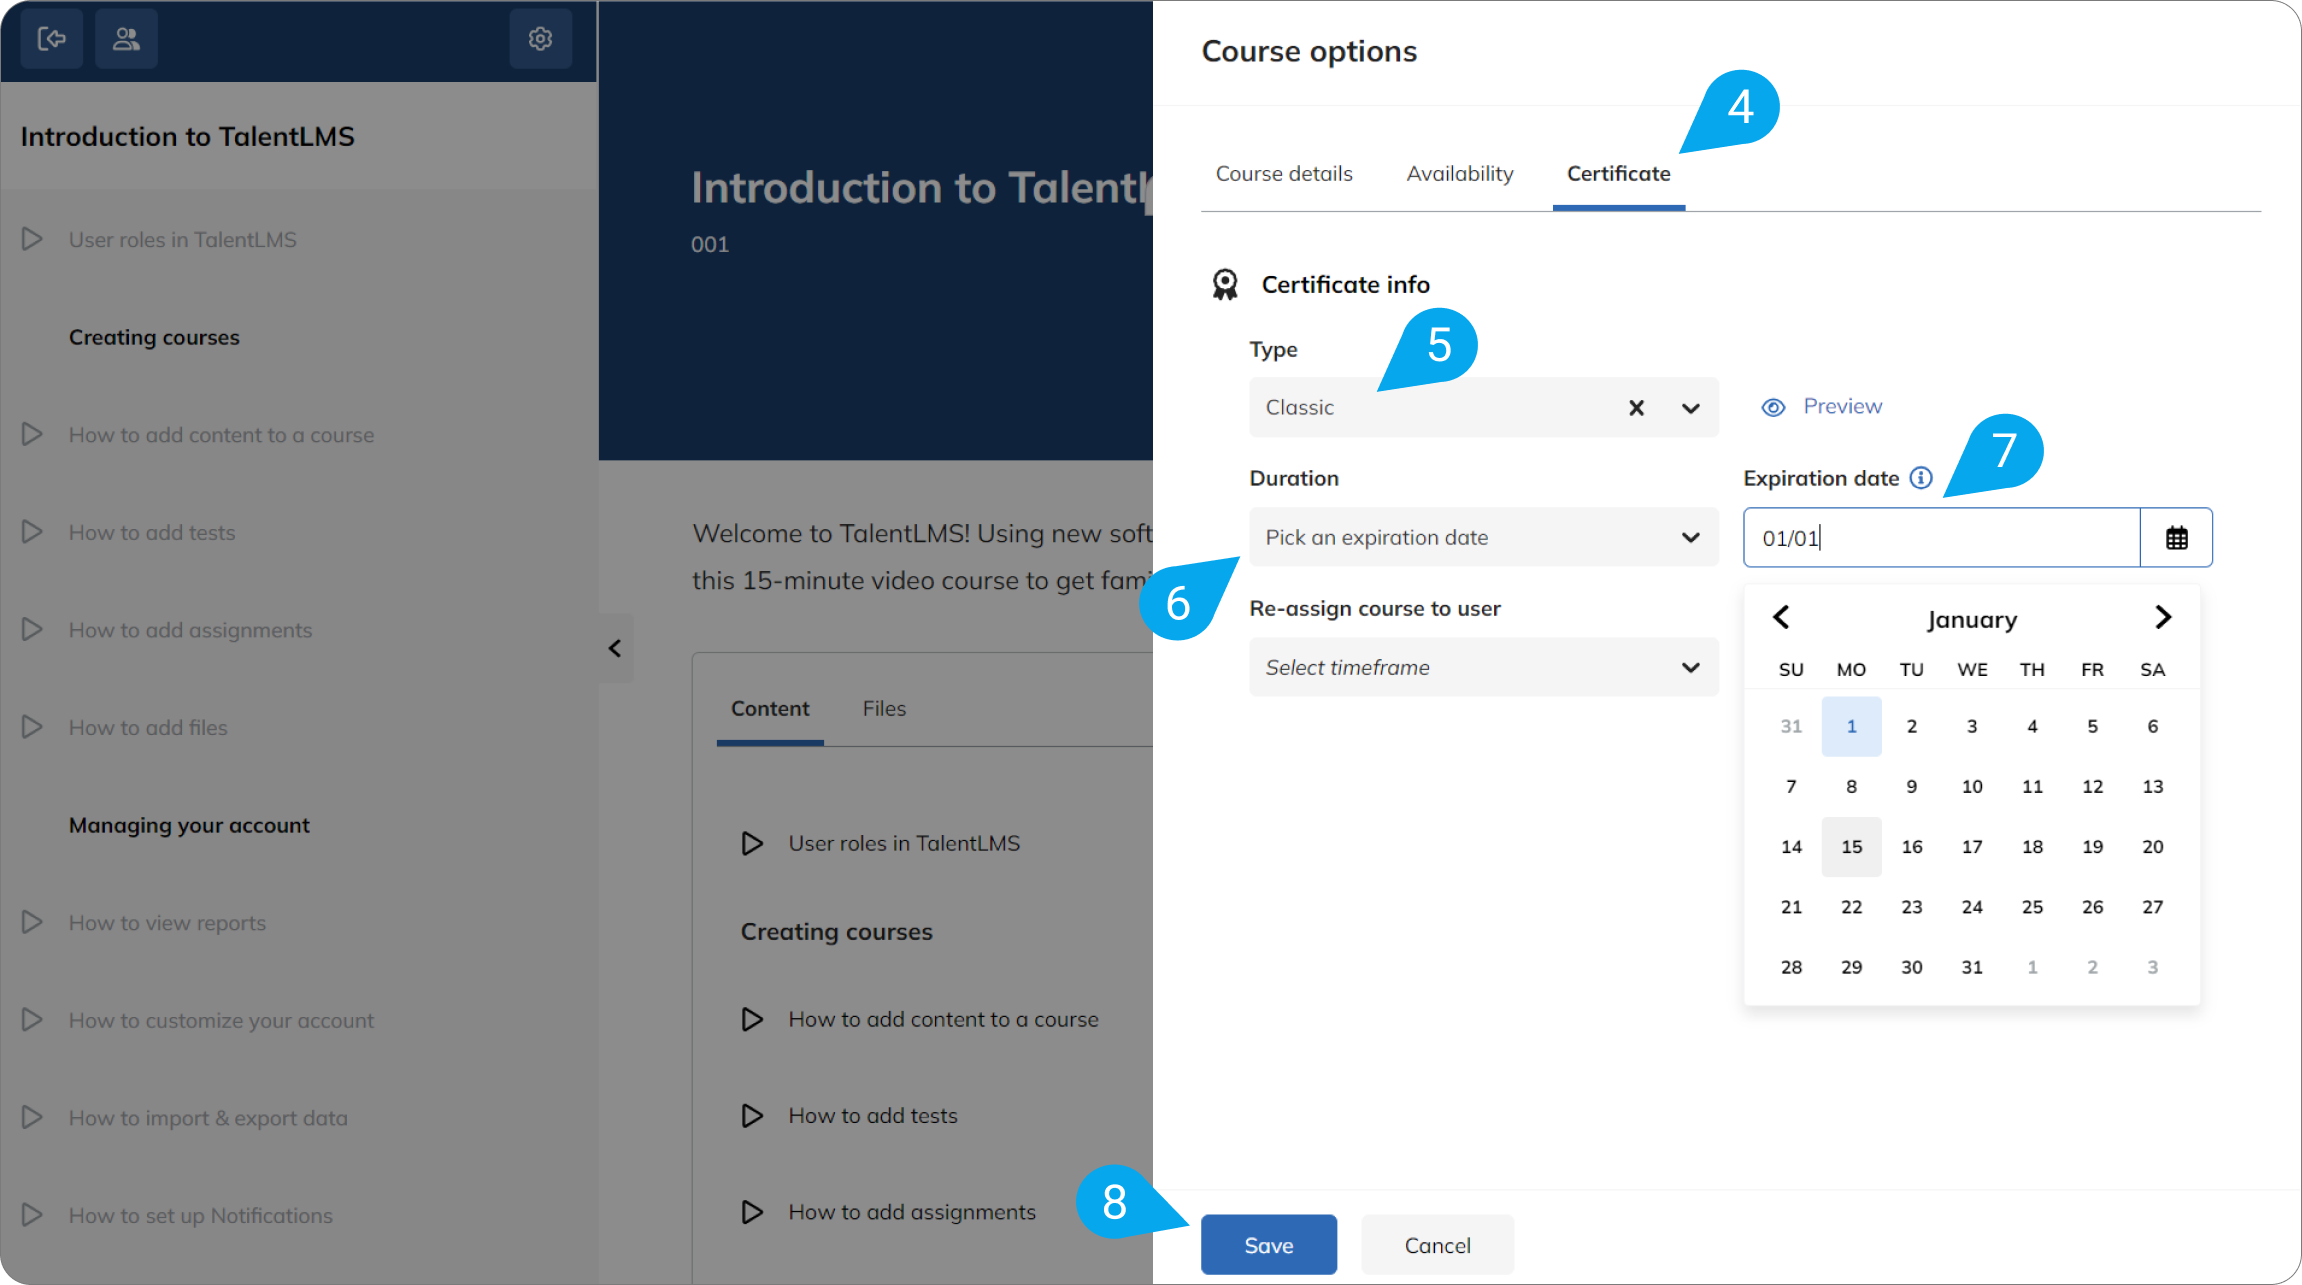Click the play icon beside How to import & export data
This screenshot has width=2302, height=1285.
point(32,1117)
